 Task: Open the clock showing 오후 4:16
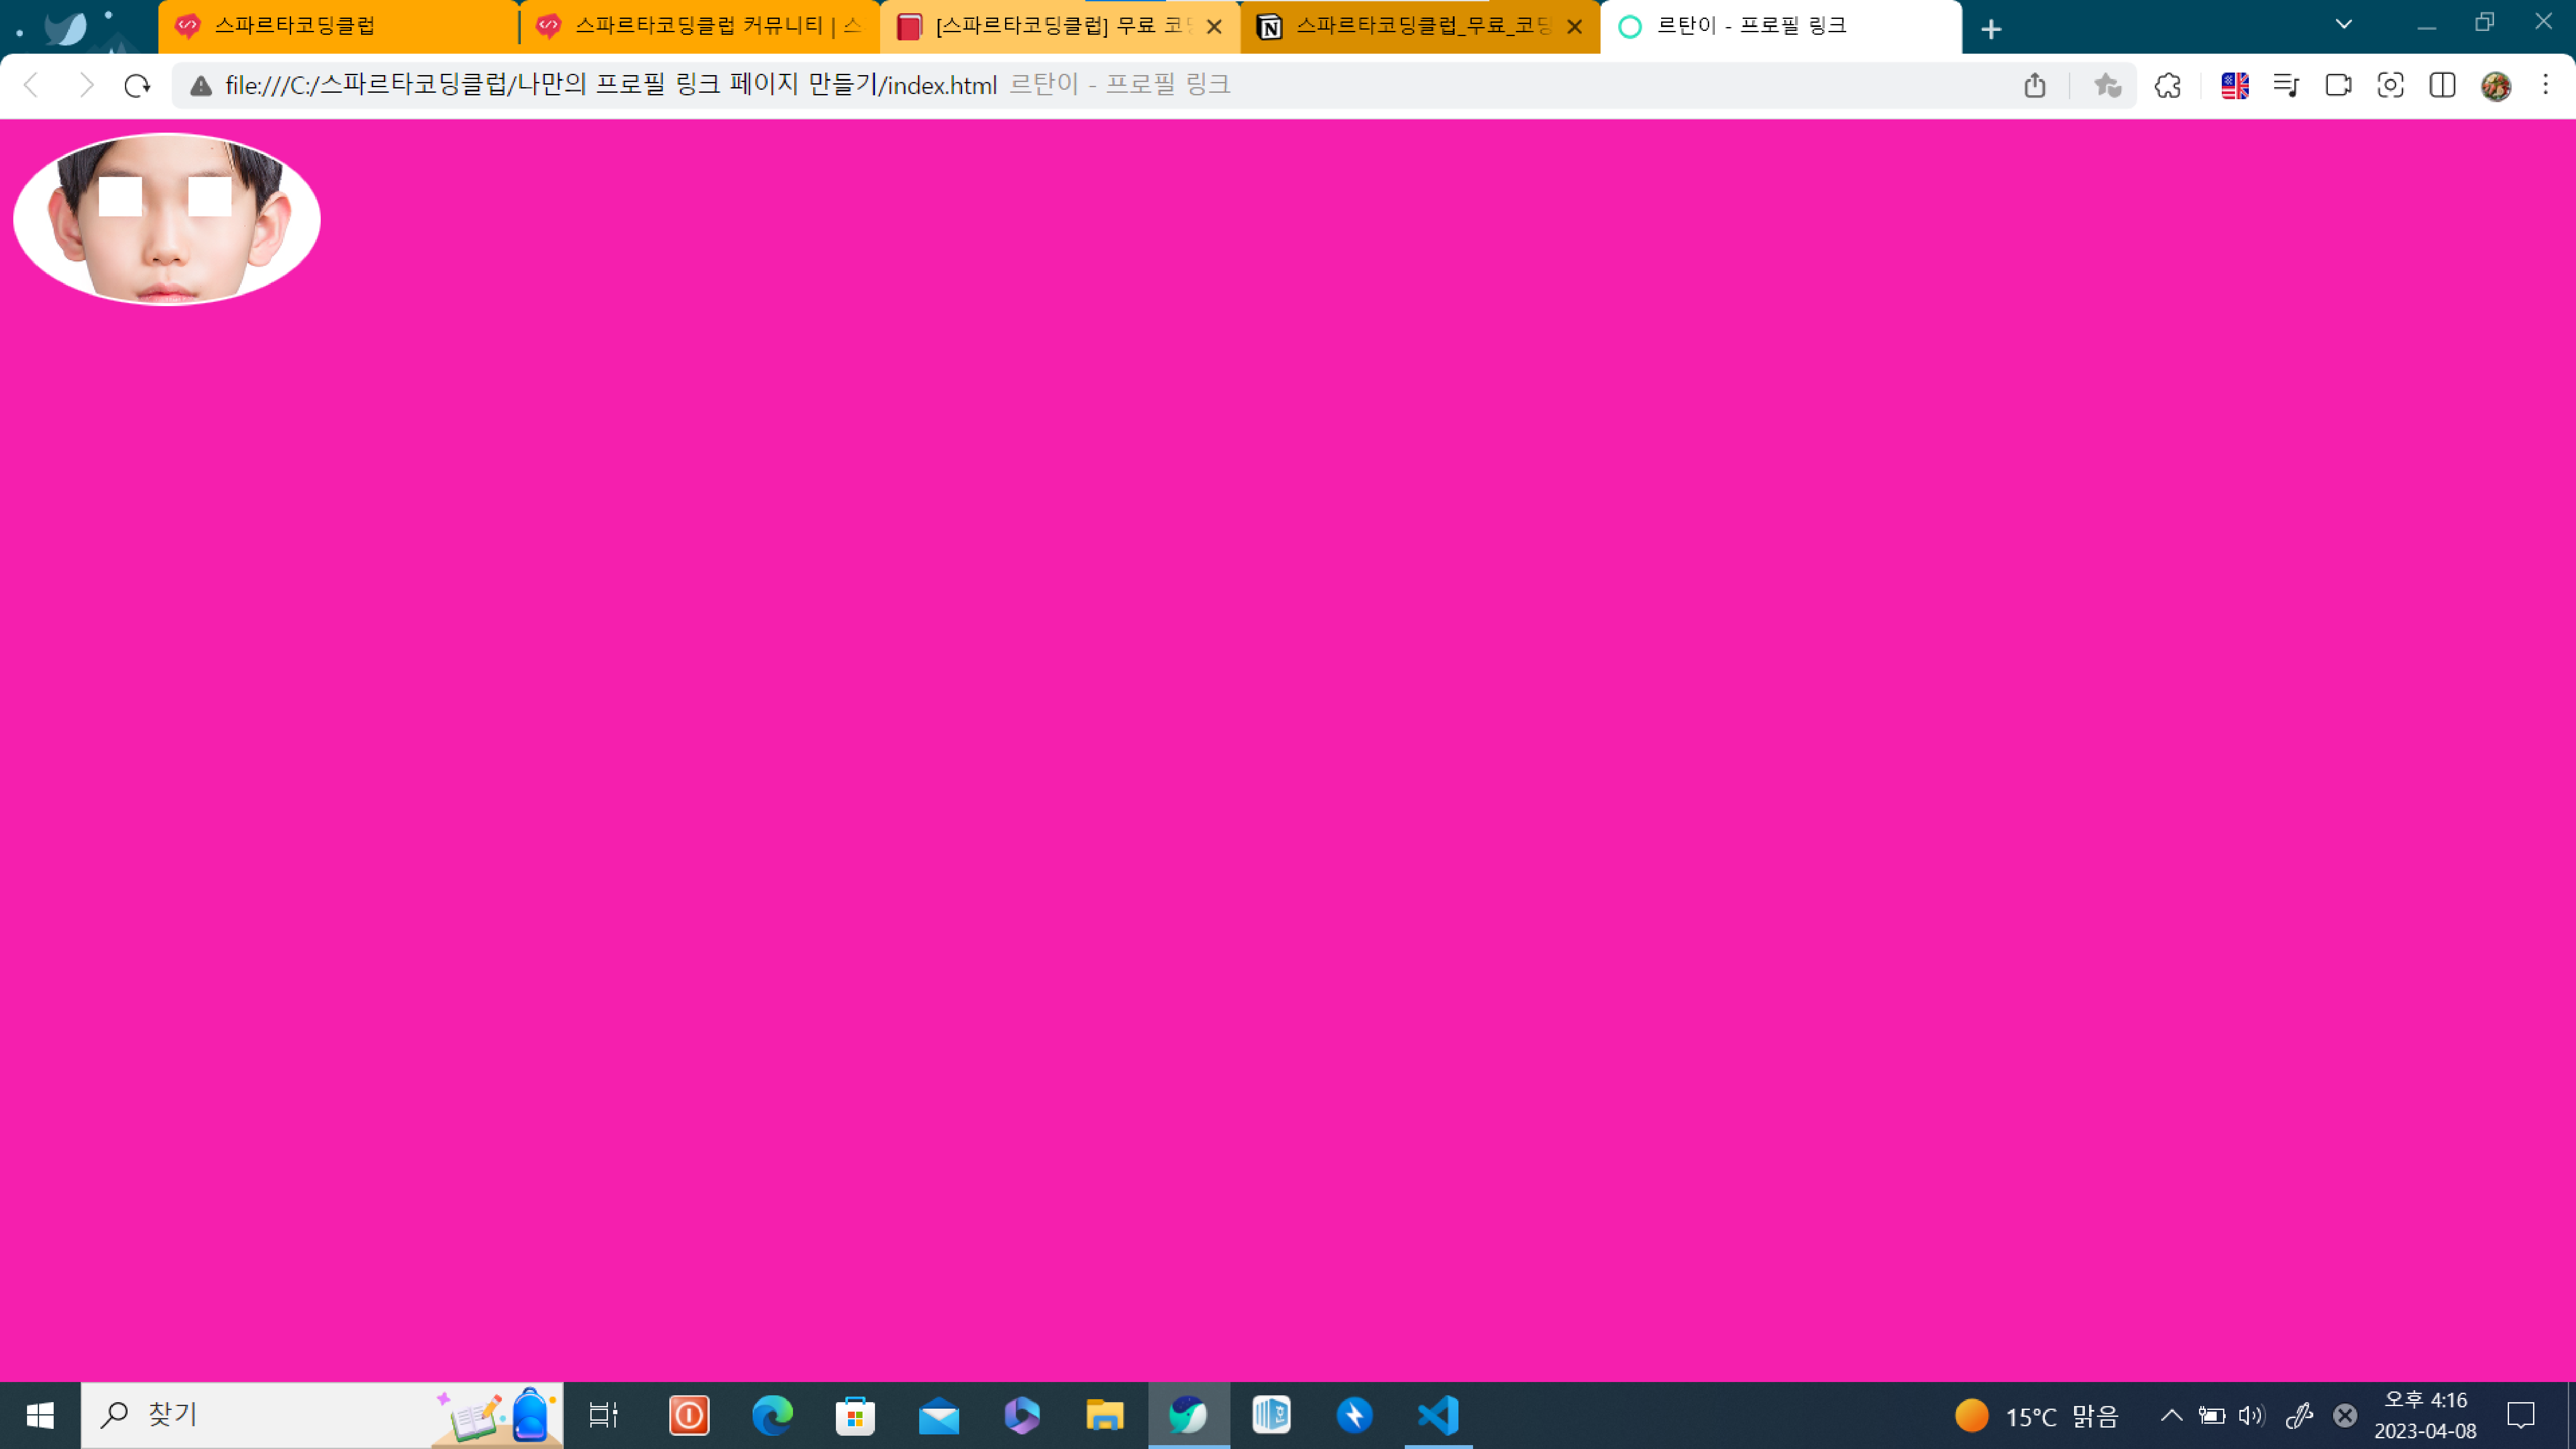click(x=2426, y=1415)
